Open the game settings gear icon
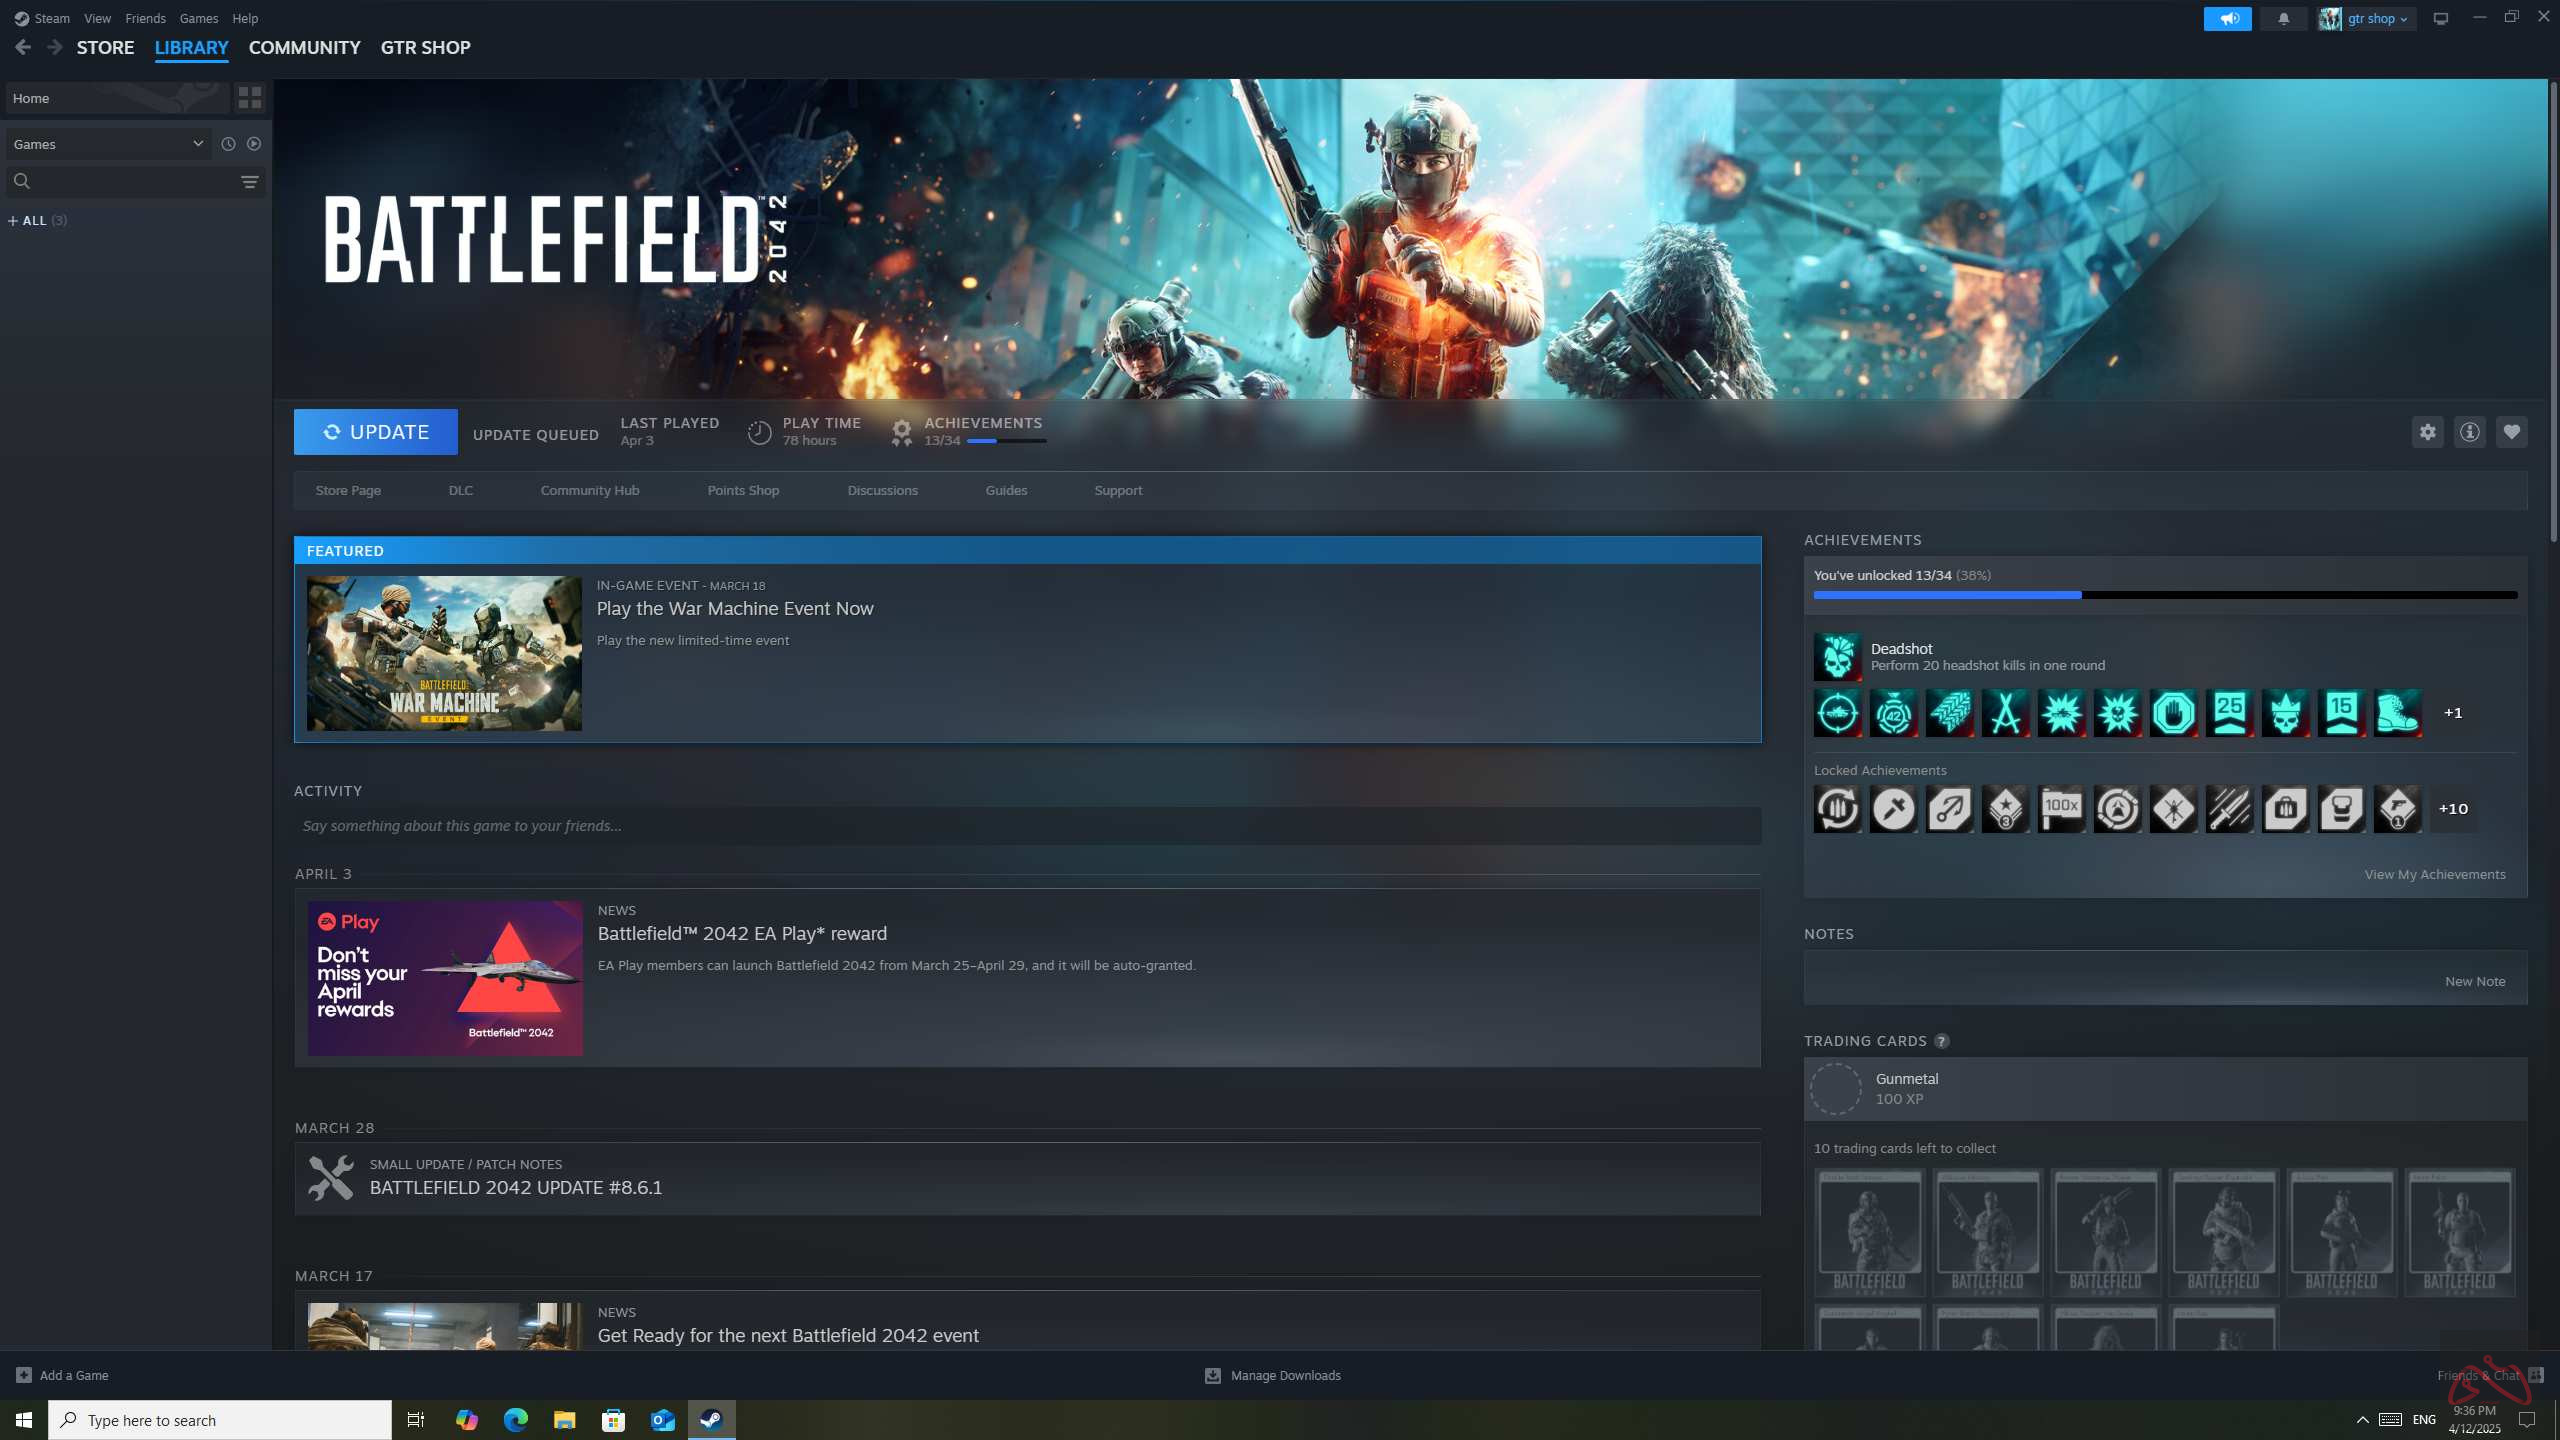Viewport: 2560px width, 1440px height. point(2428,431)
